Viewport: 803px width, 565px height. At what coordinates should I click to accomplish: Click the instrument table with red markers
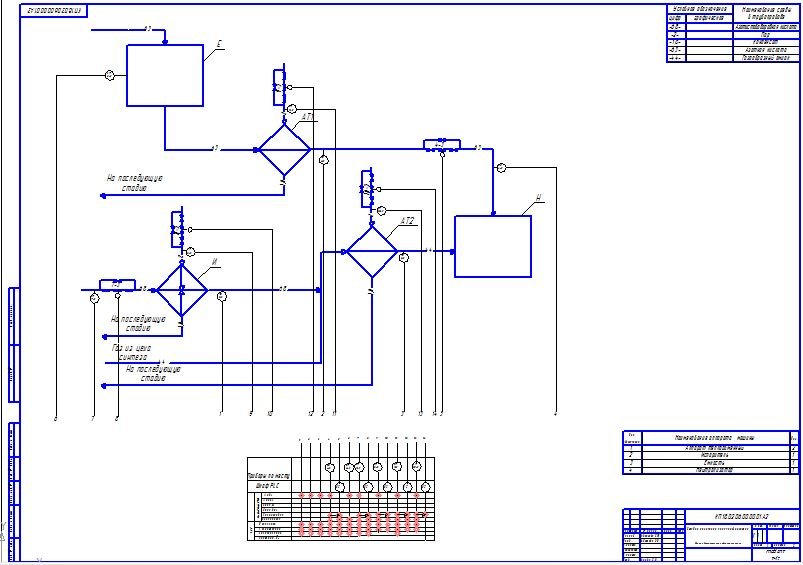(x=342, y=500)
